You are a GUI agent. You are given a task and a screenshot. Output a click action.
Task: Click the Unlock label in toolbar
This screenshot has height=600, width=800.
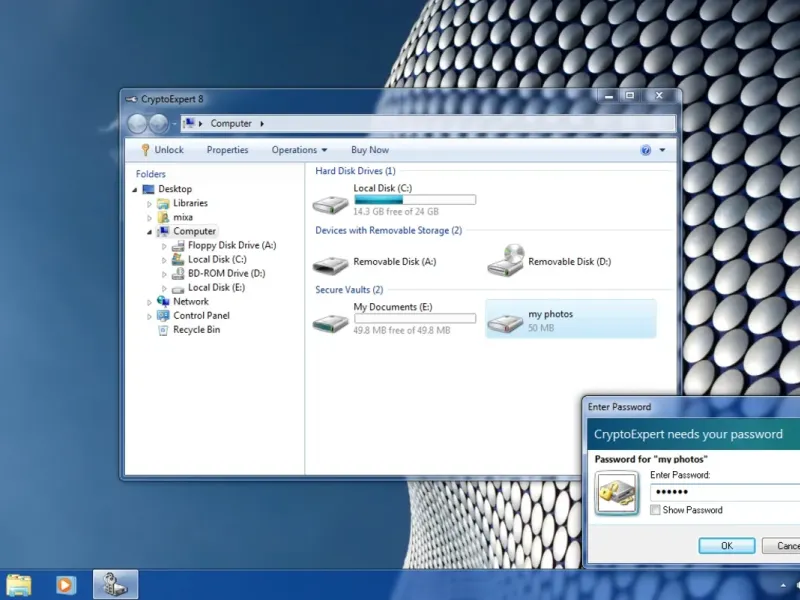pyautogui.click(x=169, y=150)
